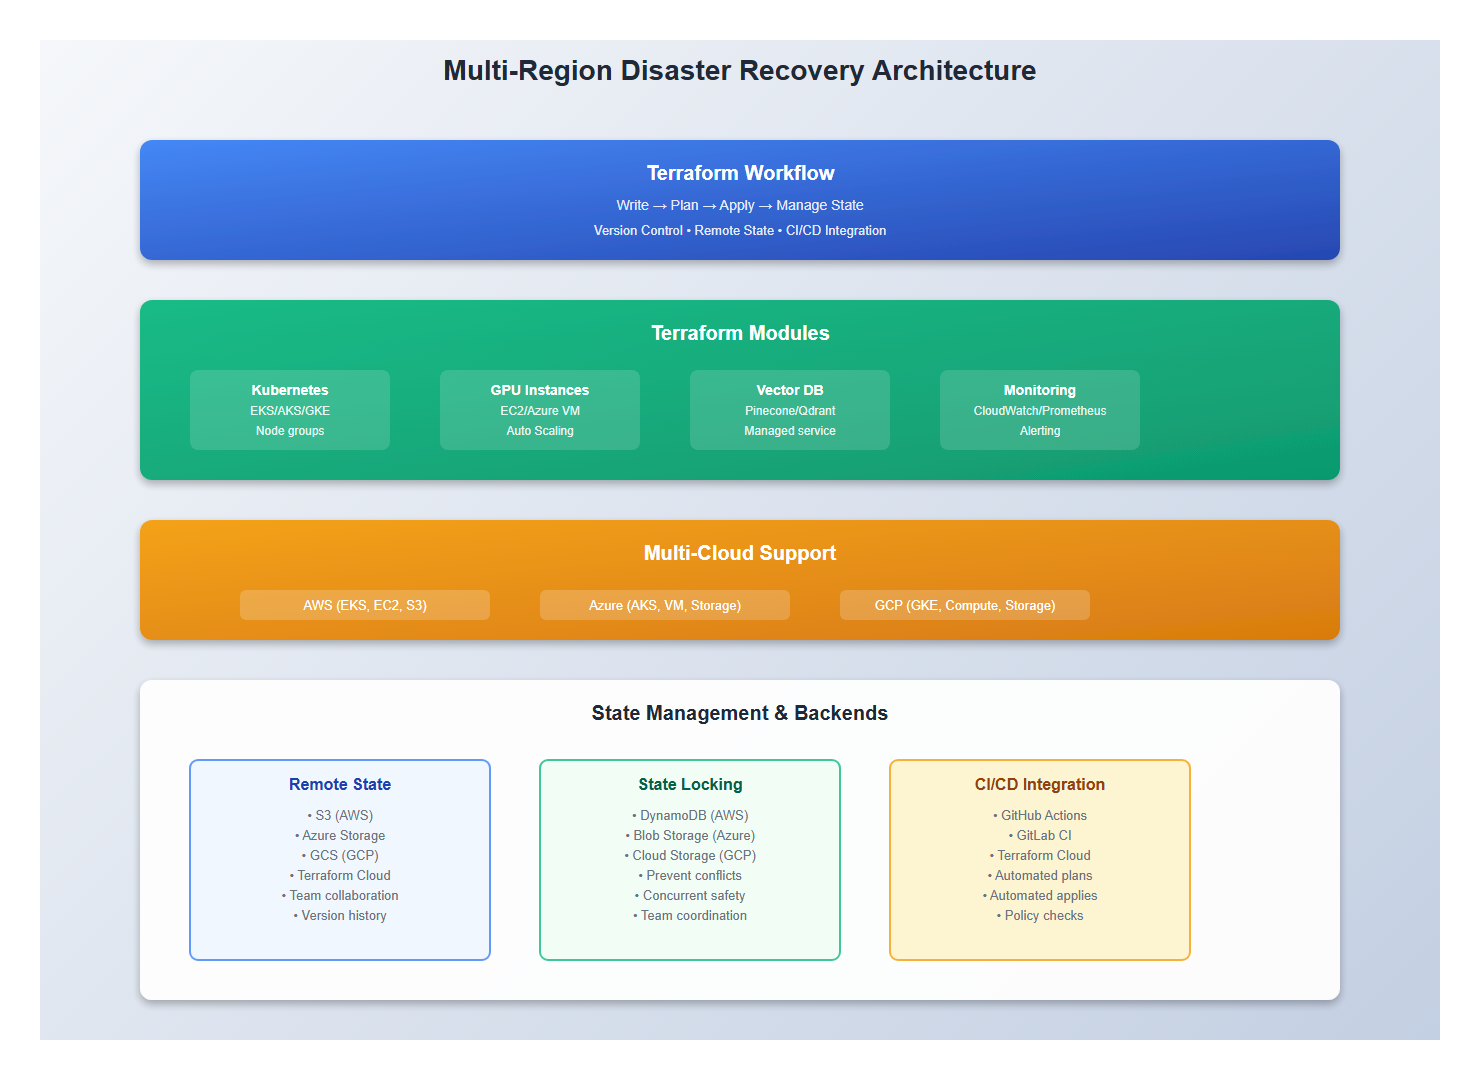Click the Monitoring module card
Image resolution: width=1480 pixels, height=1080 pixels.
pyautogui.click(x=1039, y=409)
